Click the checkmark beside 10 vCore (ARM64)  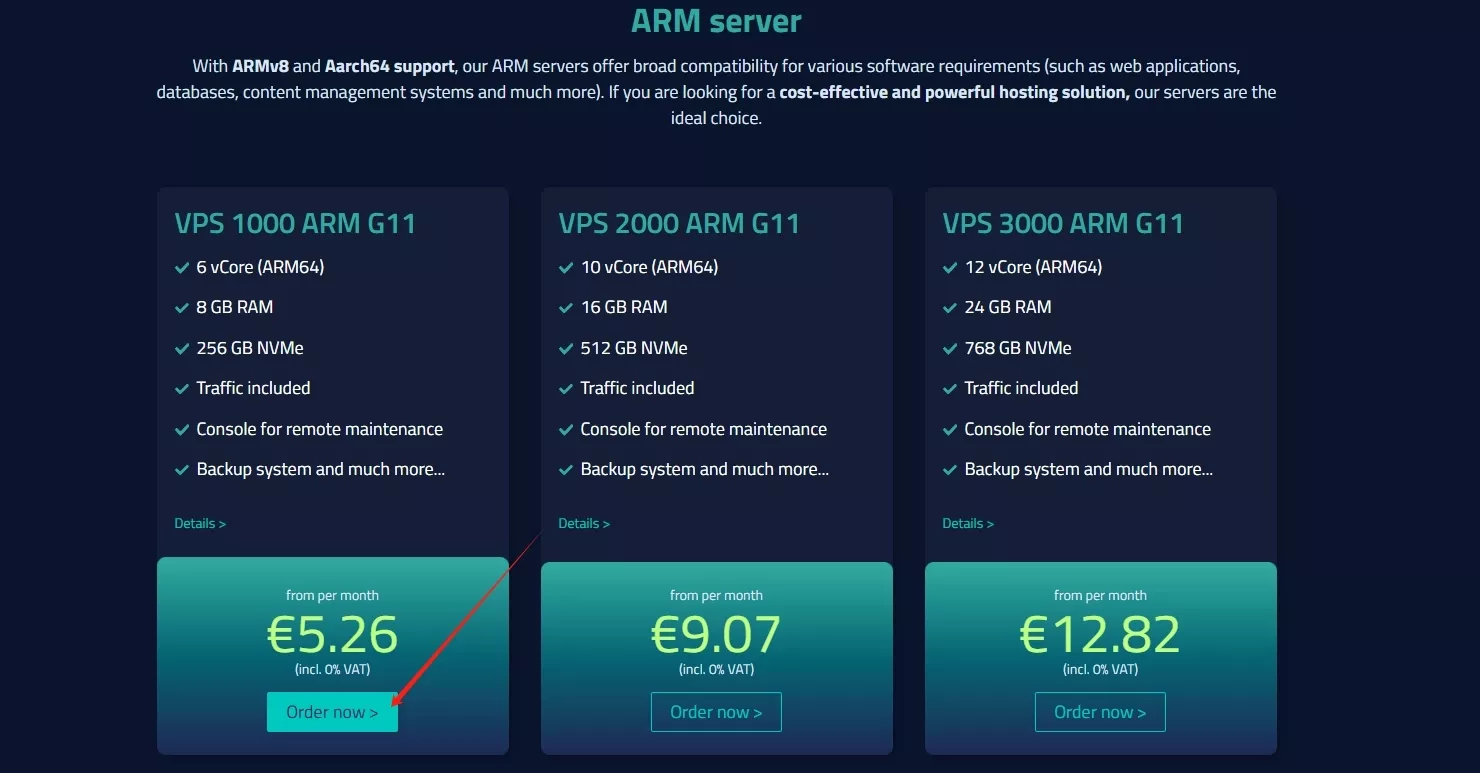(x=566, y=268)
